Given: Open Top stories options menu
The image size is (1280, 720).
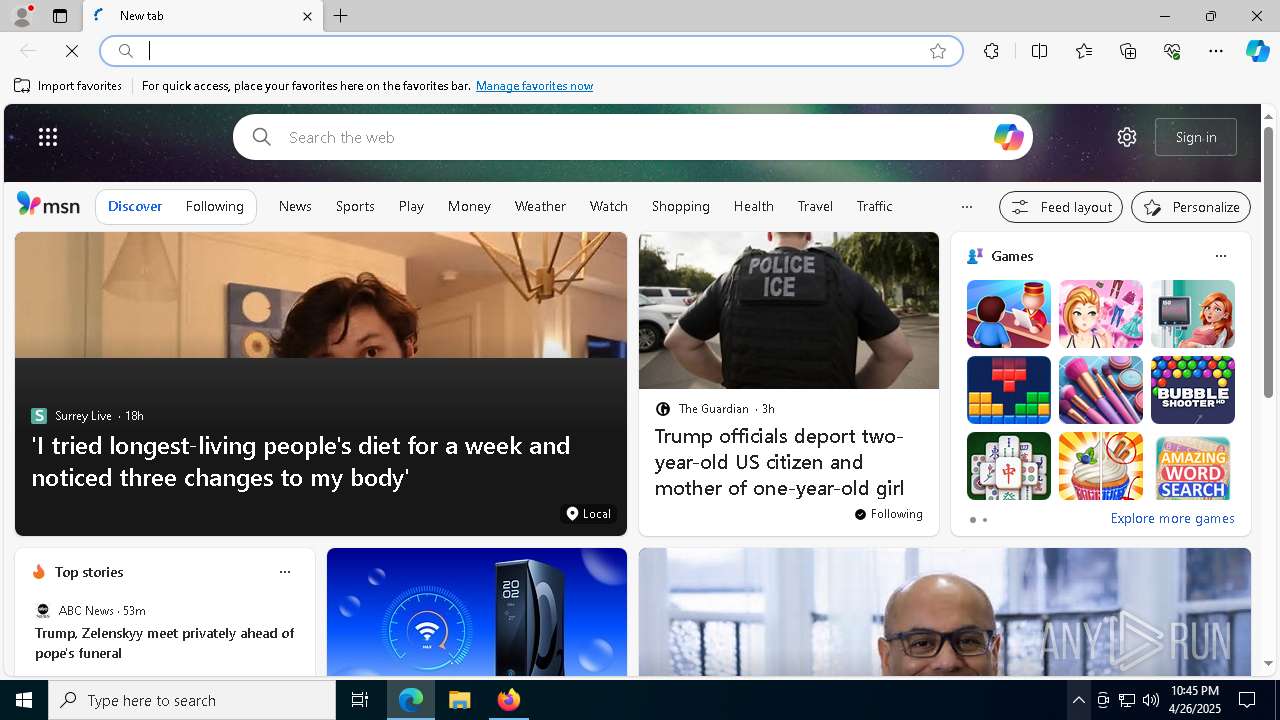Looking at the screenshot, I should (284, 572).
